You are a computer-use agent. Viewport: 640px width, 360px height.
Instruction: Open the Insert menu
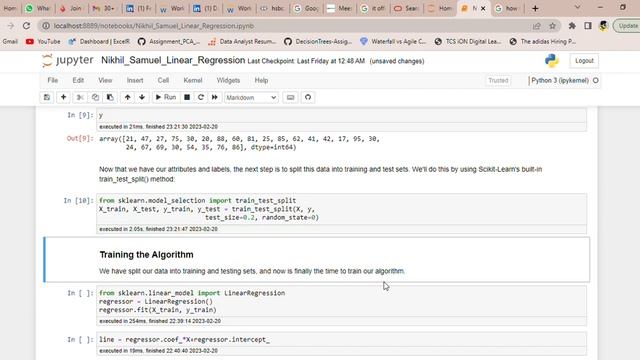tap(135, 80)
